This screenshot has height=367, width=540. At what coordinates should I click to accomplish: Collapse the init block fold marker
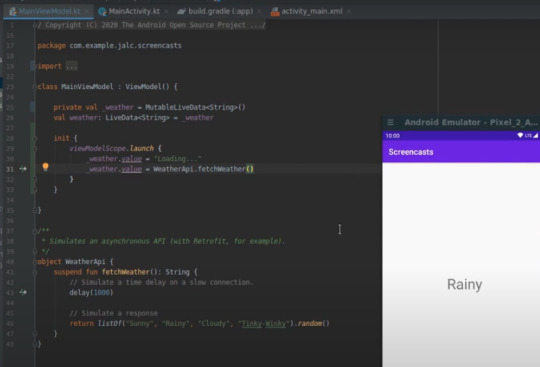point(35,138)
